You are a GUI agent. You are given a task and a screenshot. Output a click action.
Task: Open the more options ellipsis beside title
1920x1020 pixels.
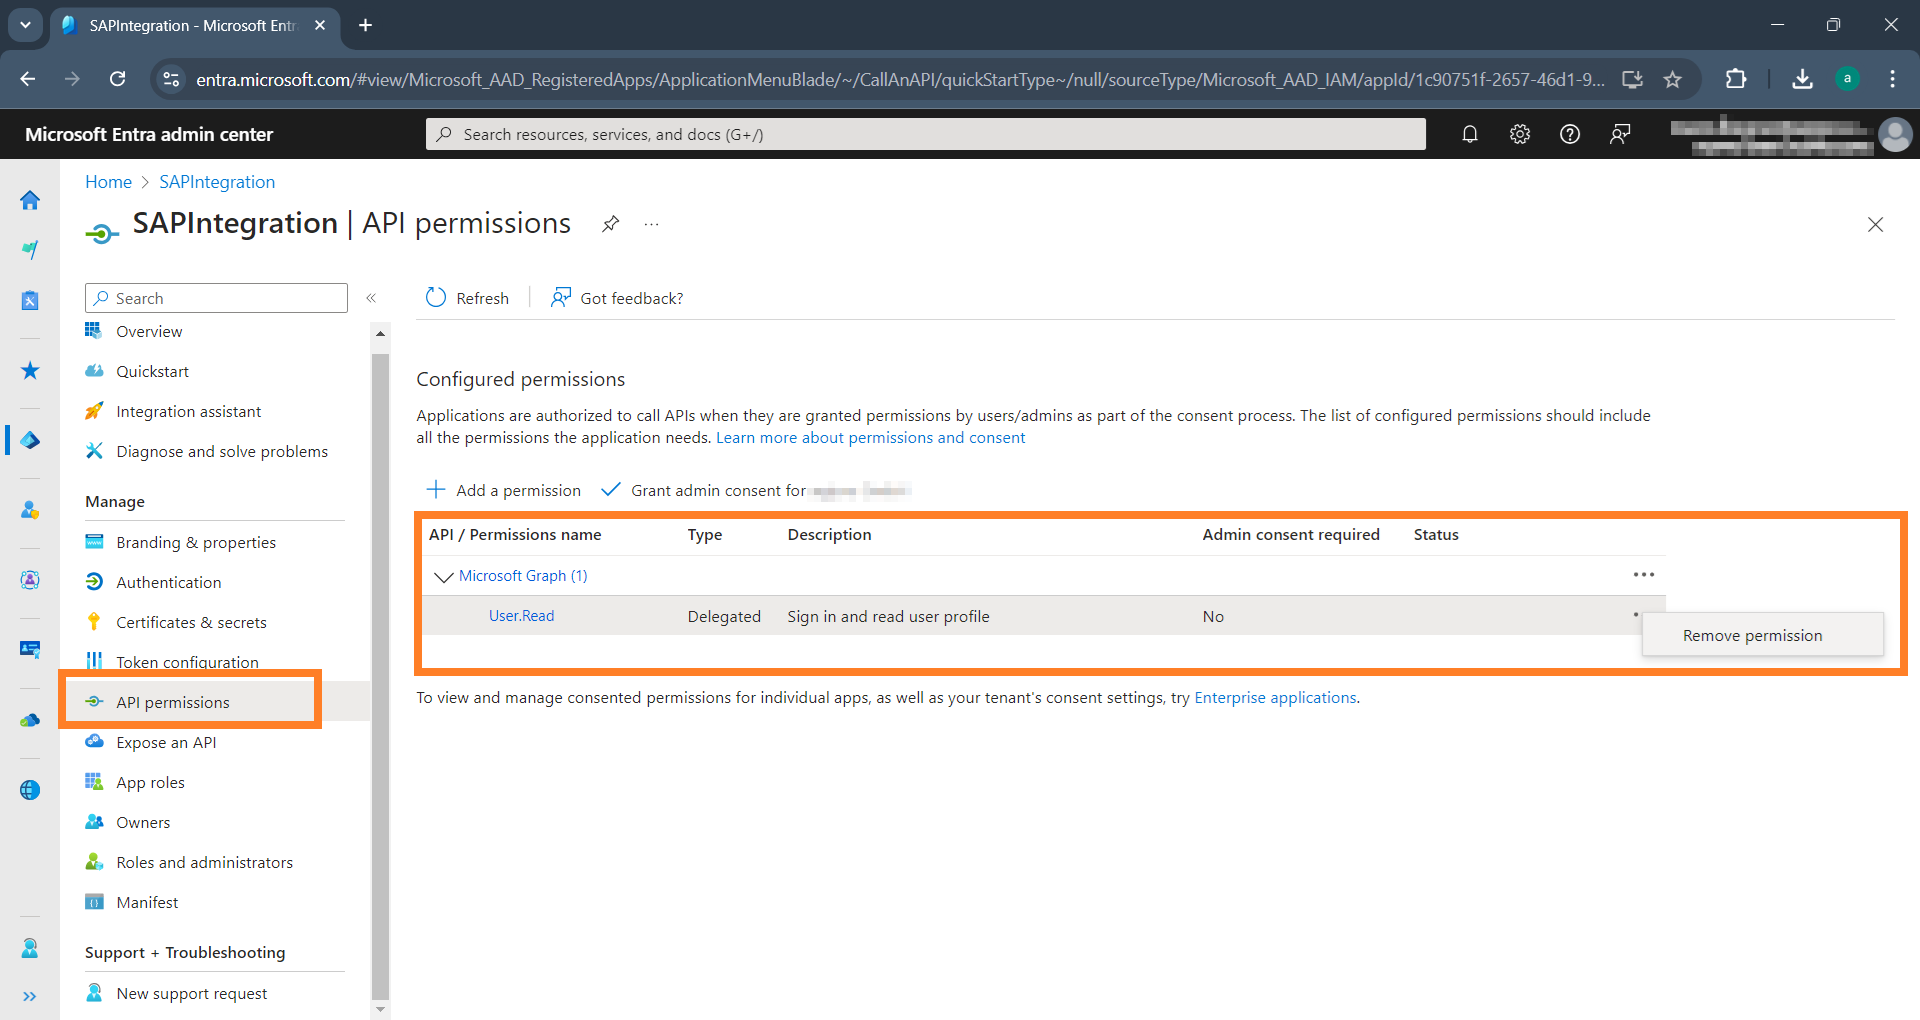click(x=651, y=224)
